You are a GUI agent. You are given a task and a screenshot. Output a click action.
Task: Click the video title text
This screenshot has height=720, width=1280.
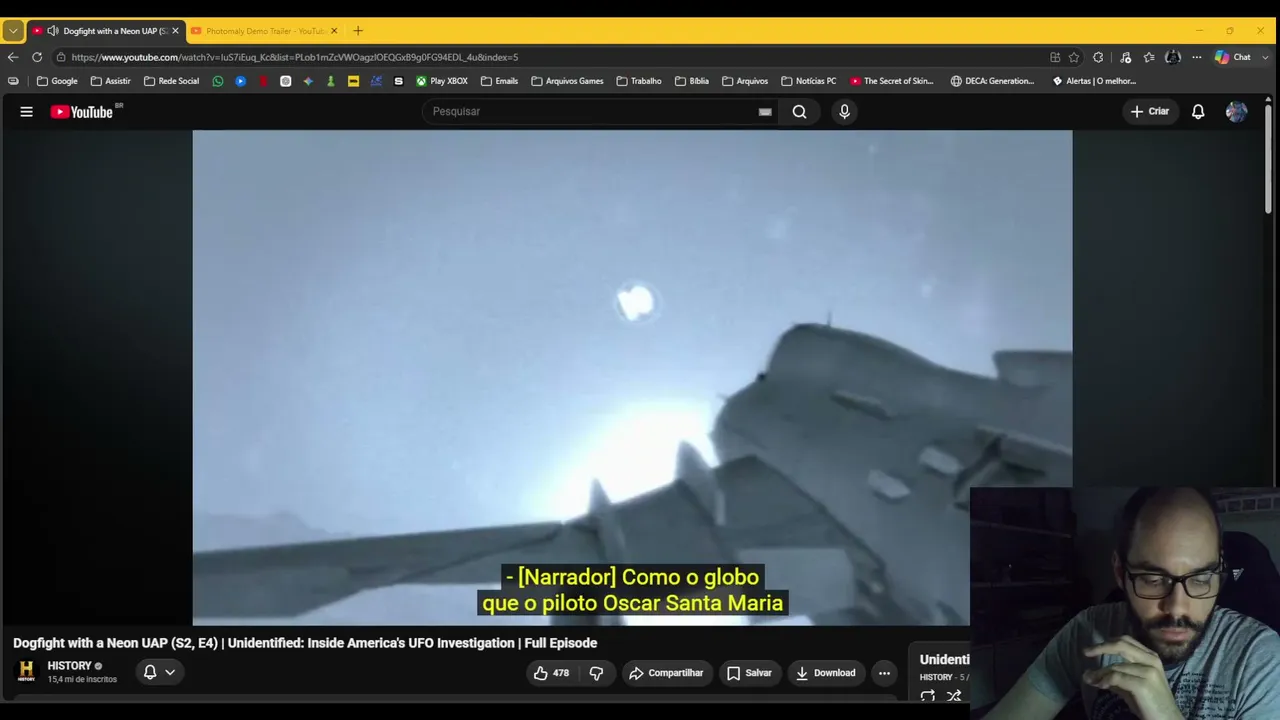point(305,643)
